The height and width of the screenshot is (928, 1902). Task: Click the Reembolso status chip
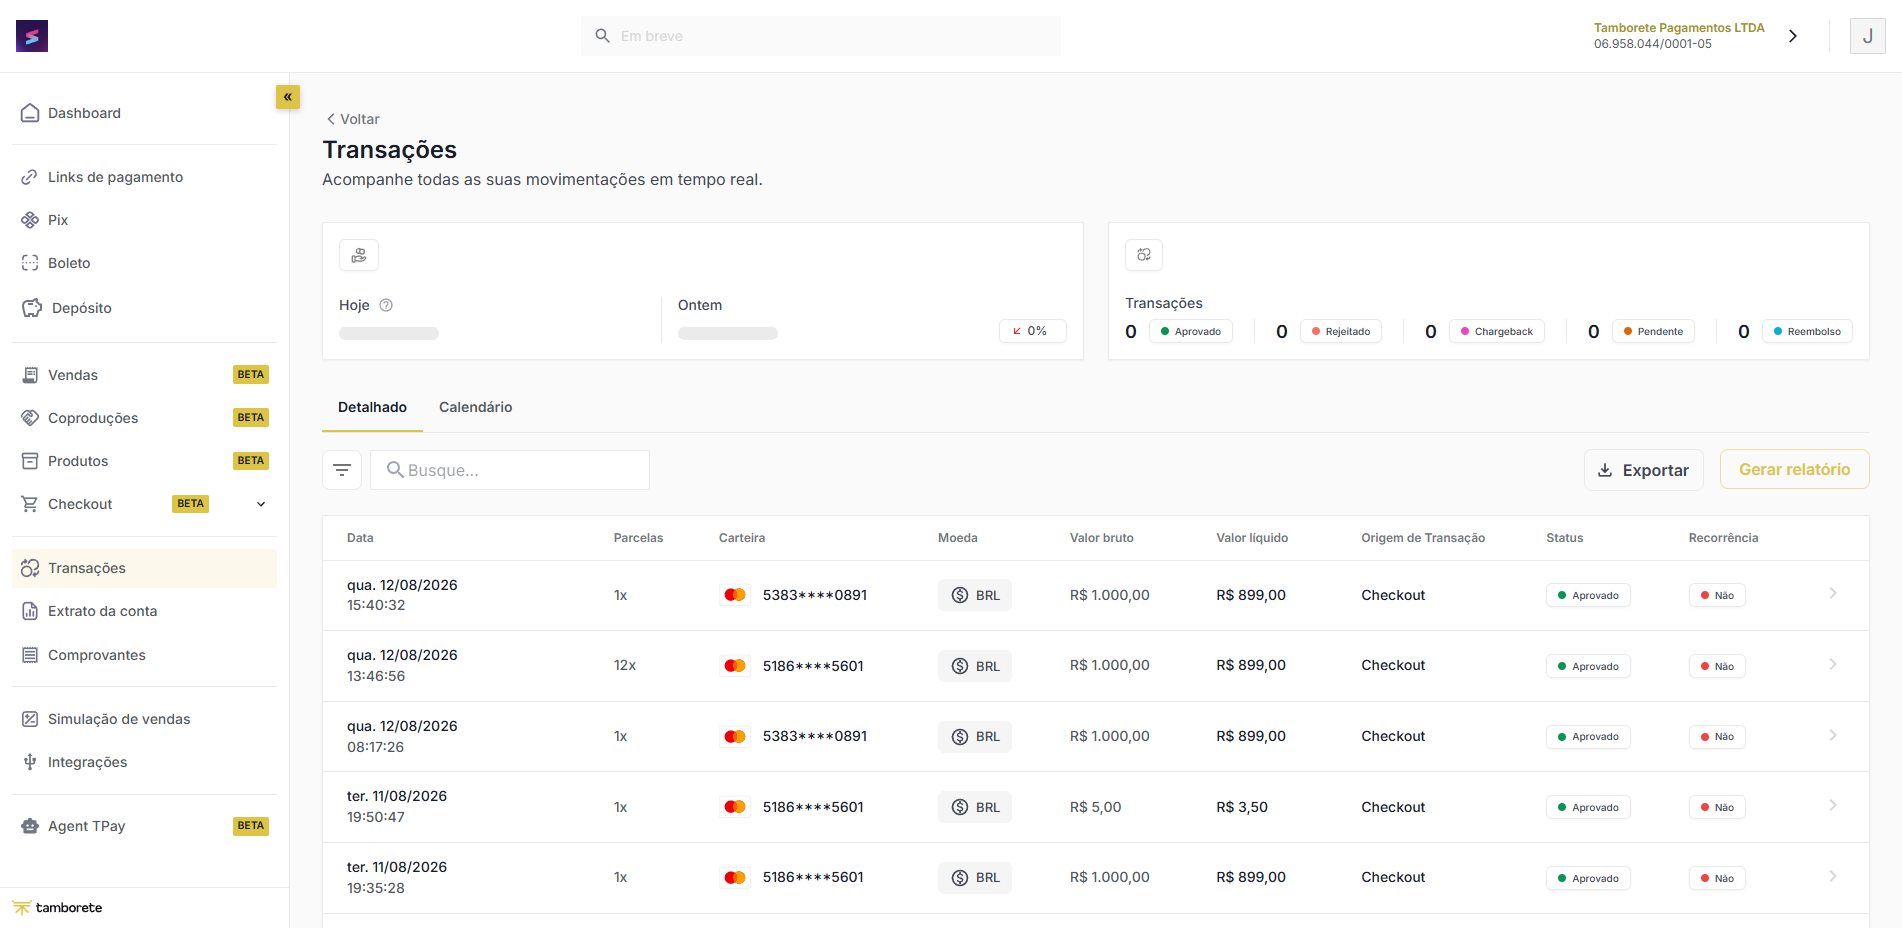pyautogui.click(x=1807, y=331)
